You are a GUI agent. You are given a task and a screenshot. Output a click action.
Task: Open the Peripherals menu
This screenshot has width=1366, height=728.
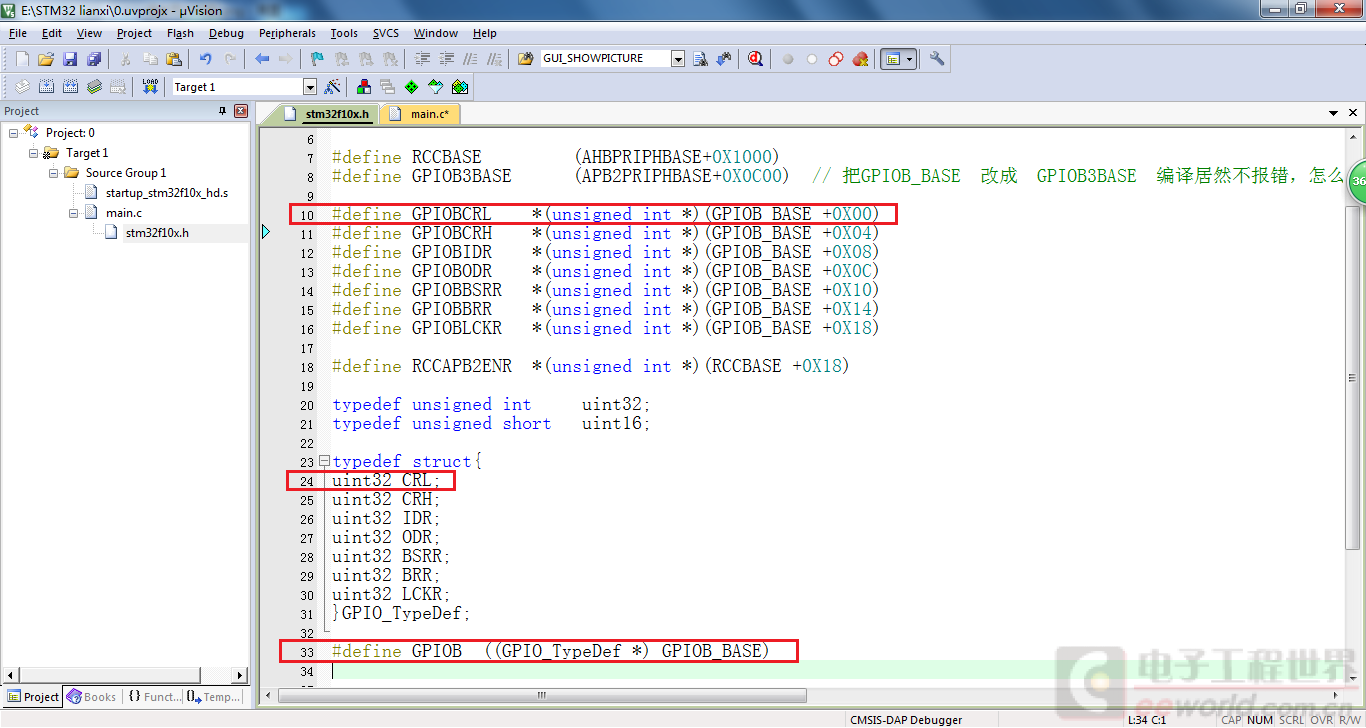point(287,33)
